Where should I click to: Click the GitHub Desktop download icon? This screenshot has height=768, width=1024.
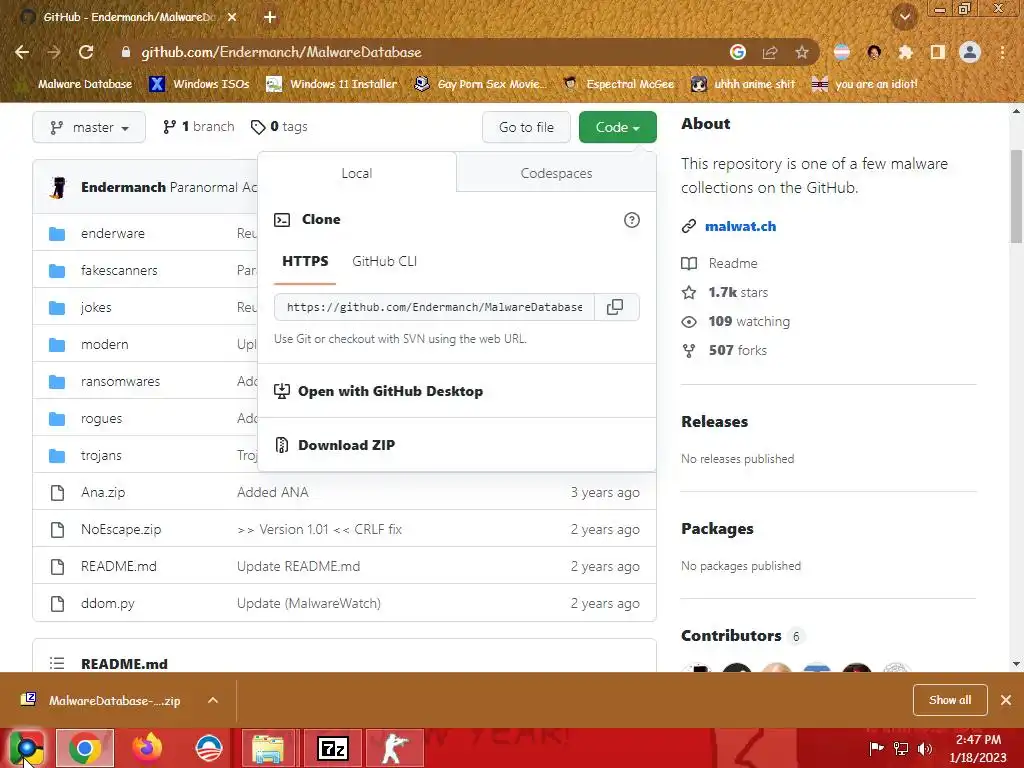(x=281, y=391)
